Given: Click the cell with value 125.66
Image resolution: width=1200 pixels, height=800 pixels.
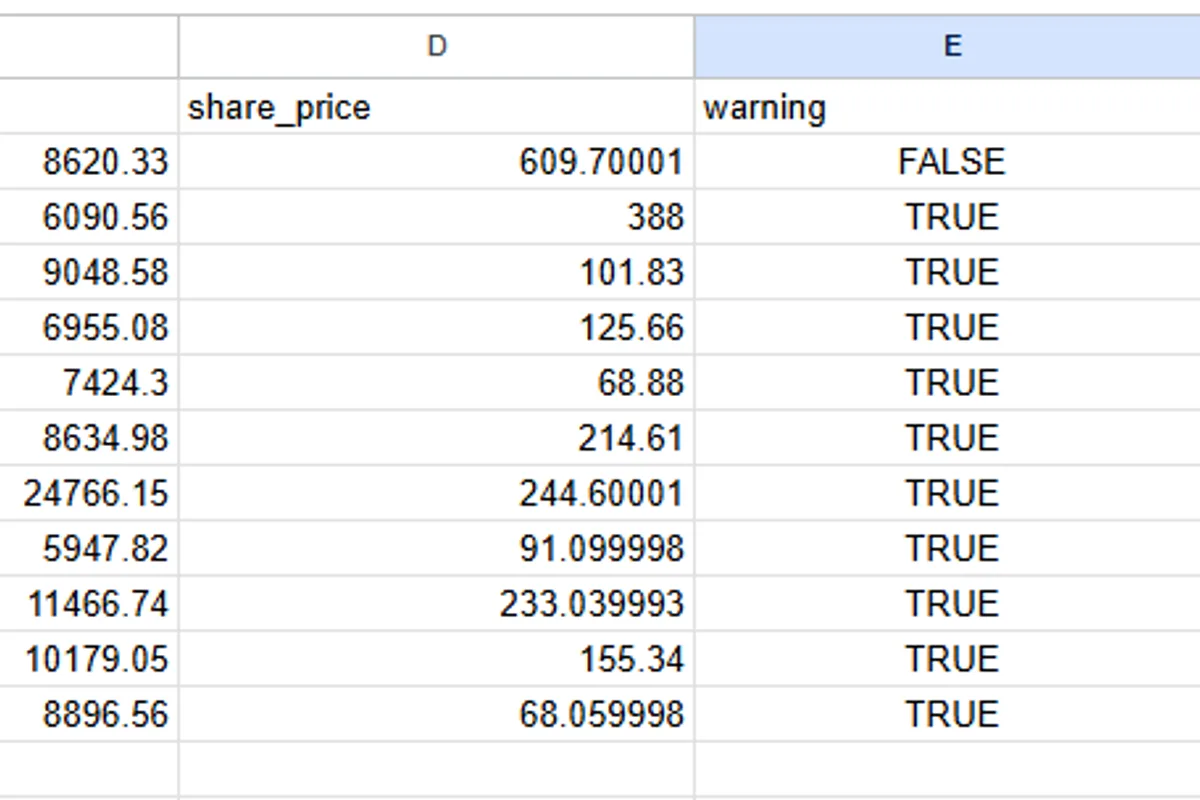Looking at the screenshot, I should click(436, 327).
